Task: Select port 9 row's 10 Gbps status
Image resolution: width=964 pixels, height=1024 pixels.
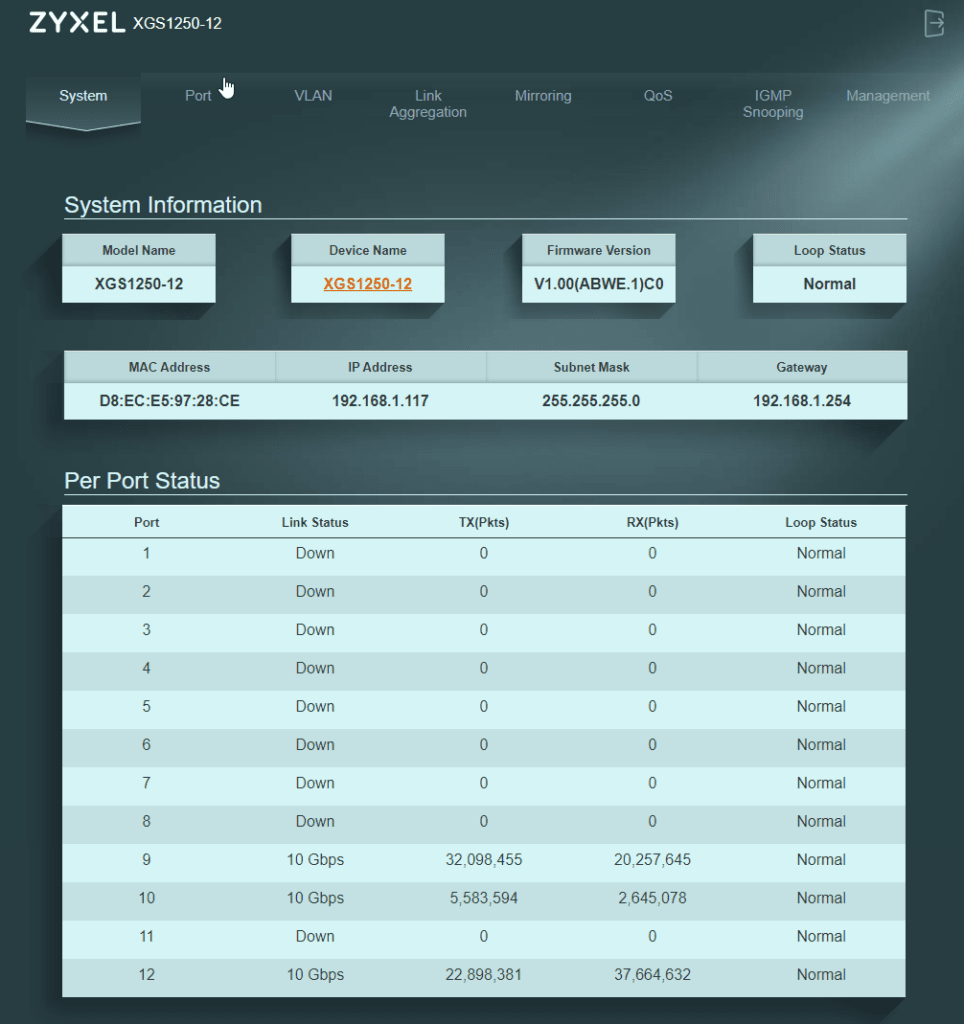Action: click(315, 860)
